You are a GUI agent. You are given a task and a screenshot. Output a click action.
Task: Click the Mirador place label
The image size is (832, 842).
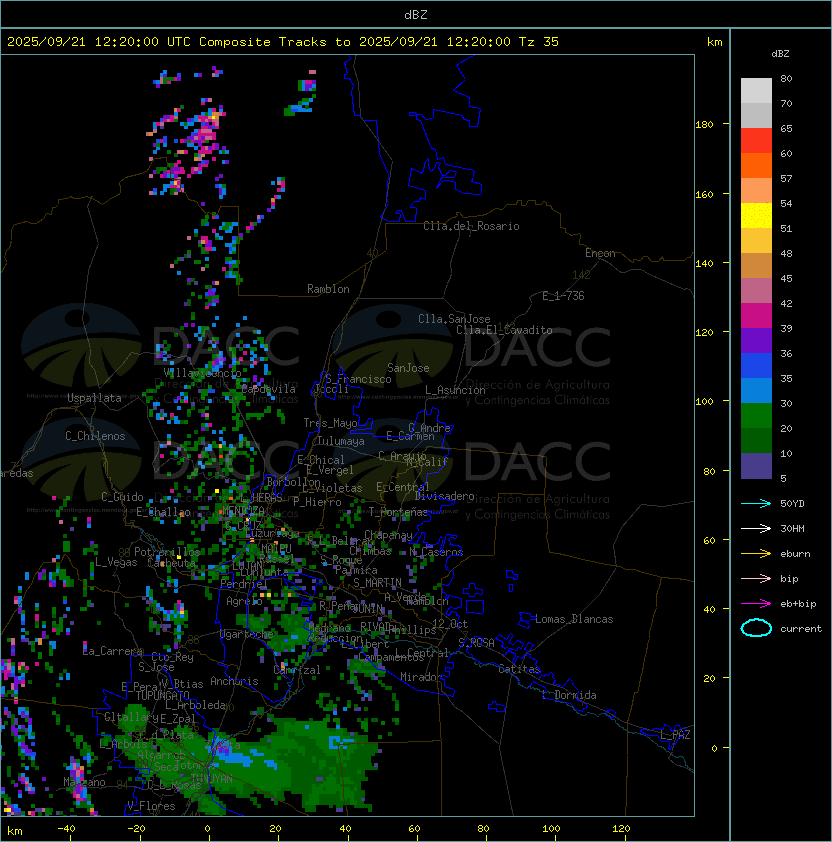[x=422, y=677]
